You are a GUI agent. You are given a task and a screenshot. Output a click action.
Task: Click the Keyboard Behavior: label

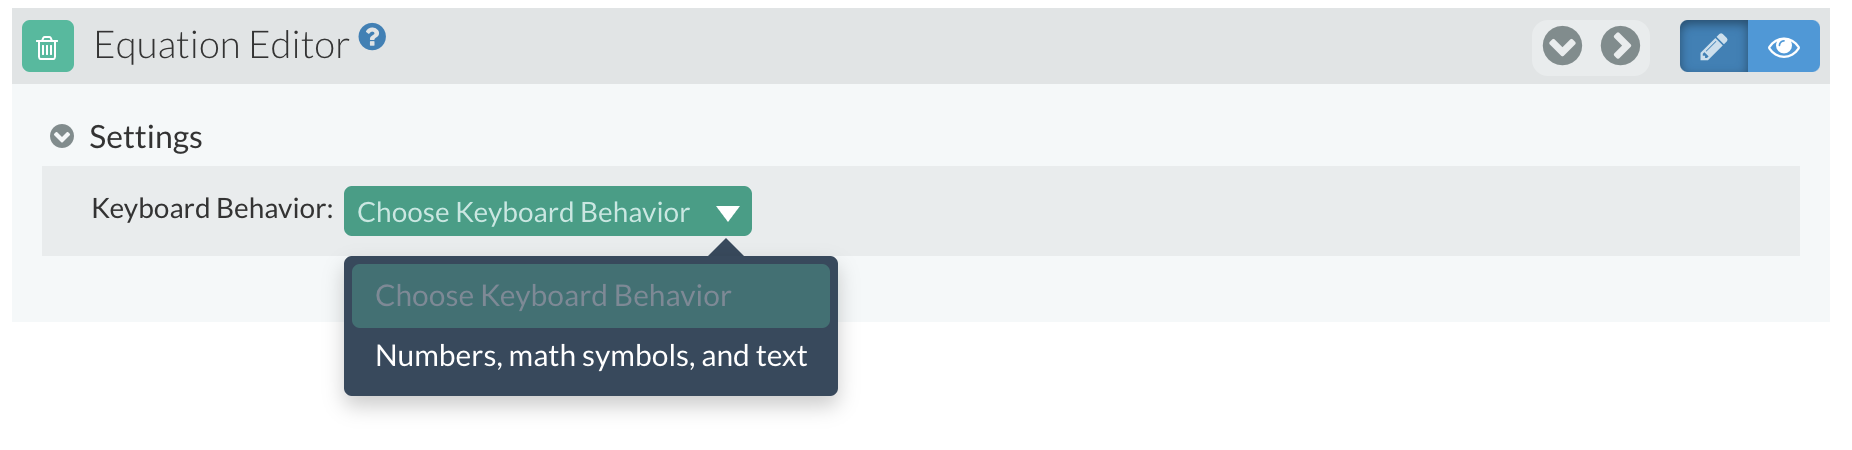coord(212,208)
